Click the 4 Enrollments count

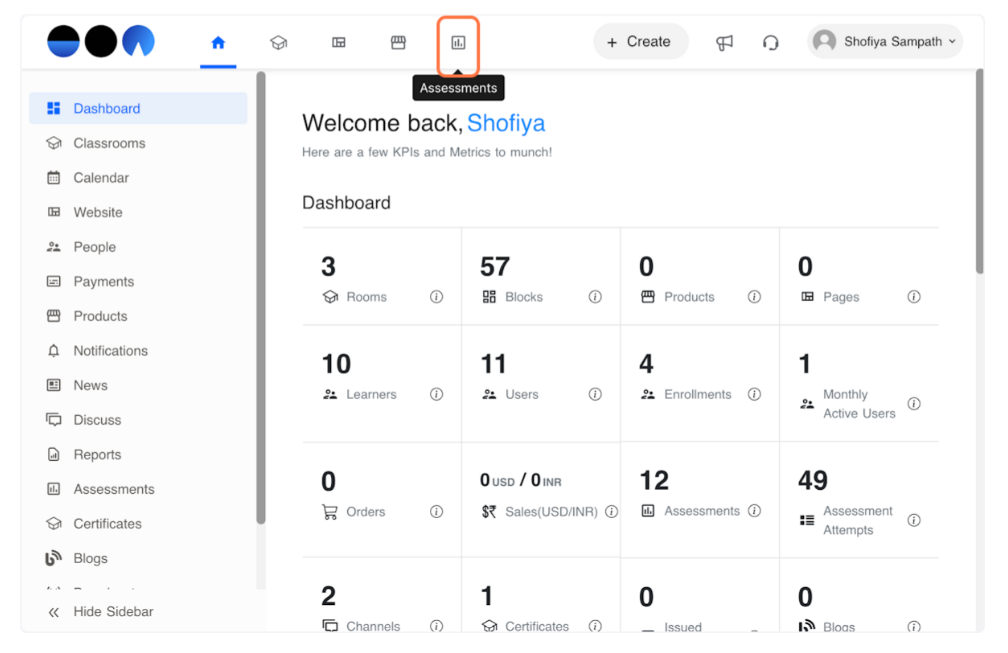coord(647,364)
